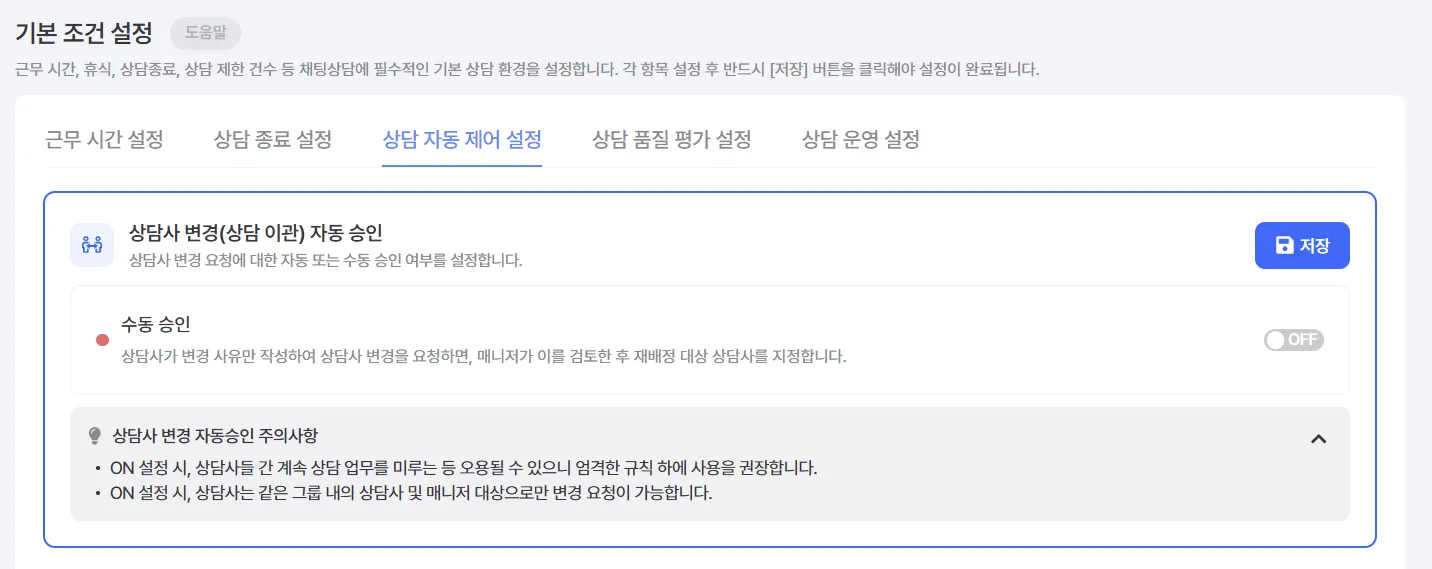The image size is (1432, 569).
Task: Collapse the 자동승인 주의사항 section with the chevron
Action: (1319, 438)
